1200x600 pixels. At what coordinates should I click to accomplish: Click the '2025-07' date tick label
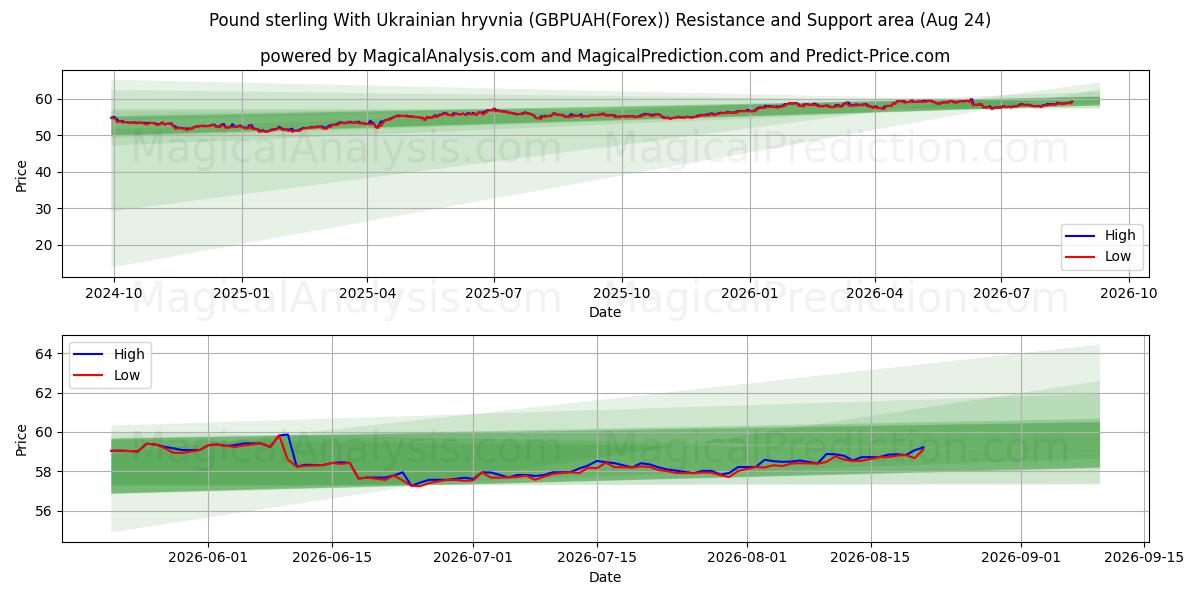[494, 295]
